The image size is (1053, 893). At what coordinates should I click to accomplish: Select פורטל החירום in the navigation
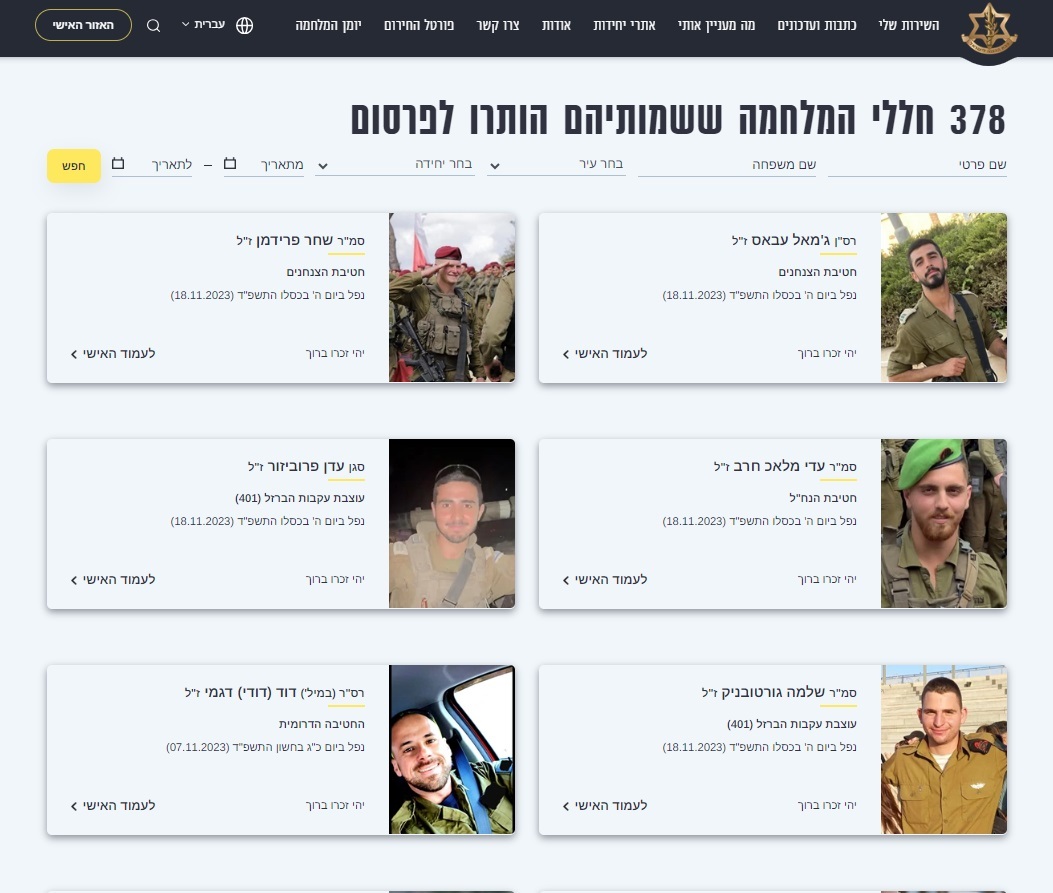pyautogui.click(x=419, y=25)
